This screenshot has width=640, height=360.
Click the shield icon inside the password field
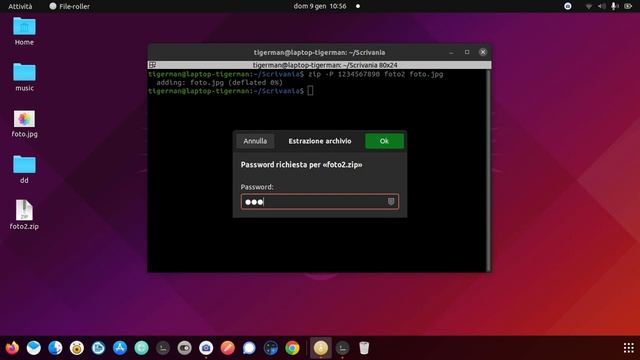[391, 202]
